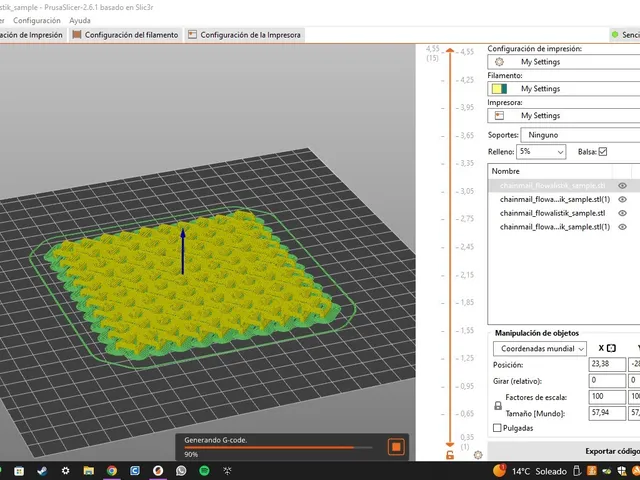Click the printer icon on the Configuración de la Impresora tab
Image resolution: width=640 pixels, height=480 pixels.
tap(192, 35)
